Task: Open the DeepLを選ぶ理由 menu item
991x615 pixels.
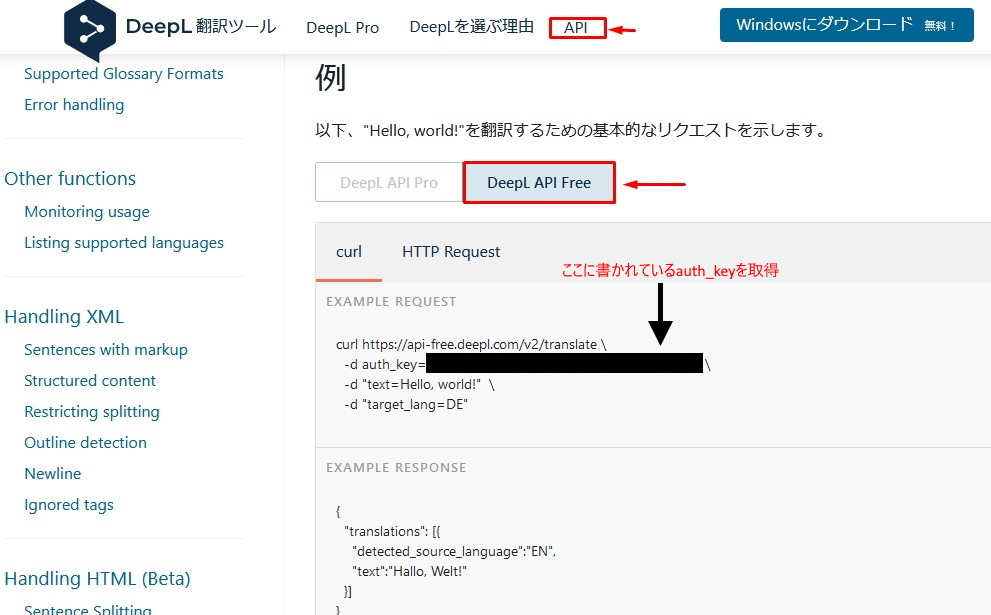Action: [471, 27]
